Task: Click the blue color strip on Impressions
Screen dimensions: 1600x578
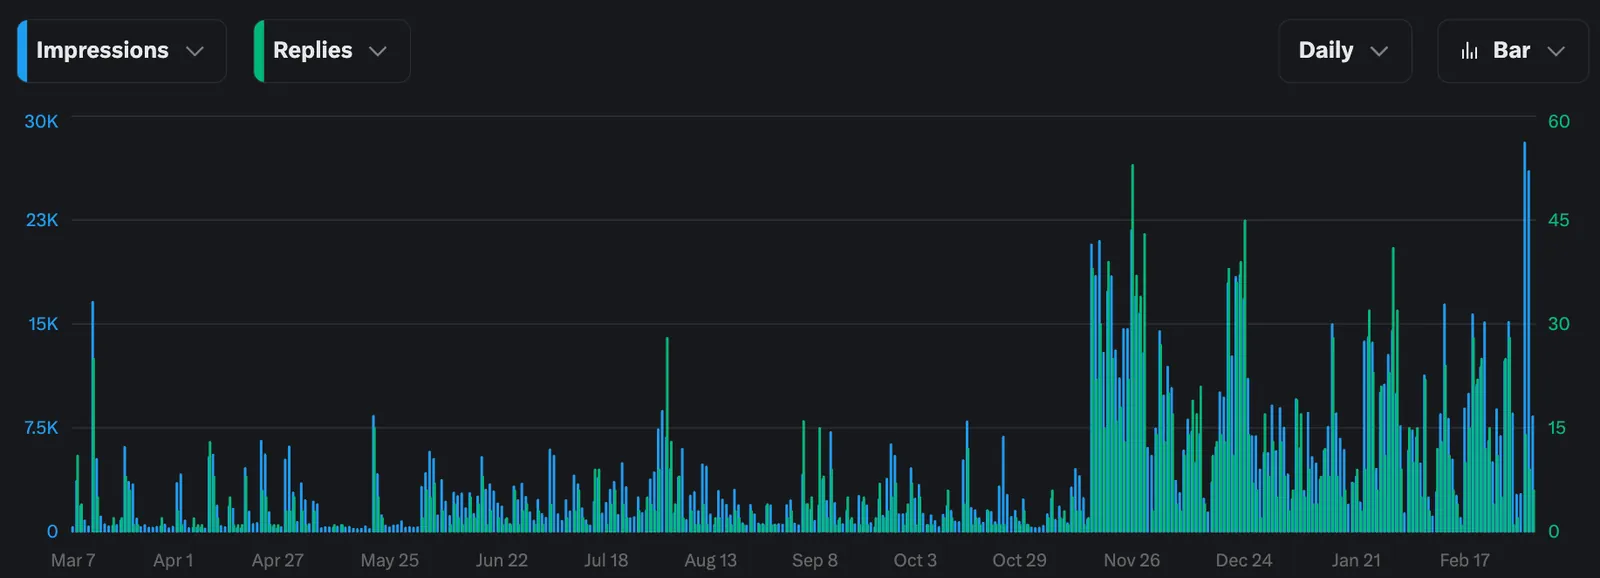Action: (22, 51)
